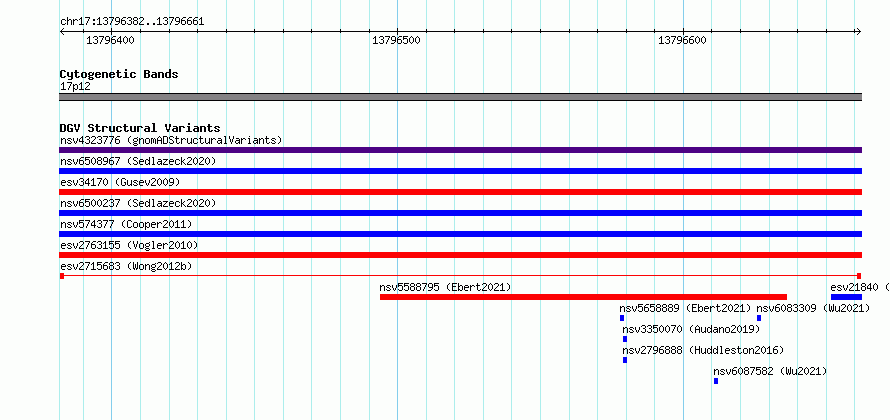Click the chr17:13796382..13796661 region label
The height and width of the screenshot is (420, 890).
(x=132, y=22)
